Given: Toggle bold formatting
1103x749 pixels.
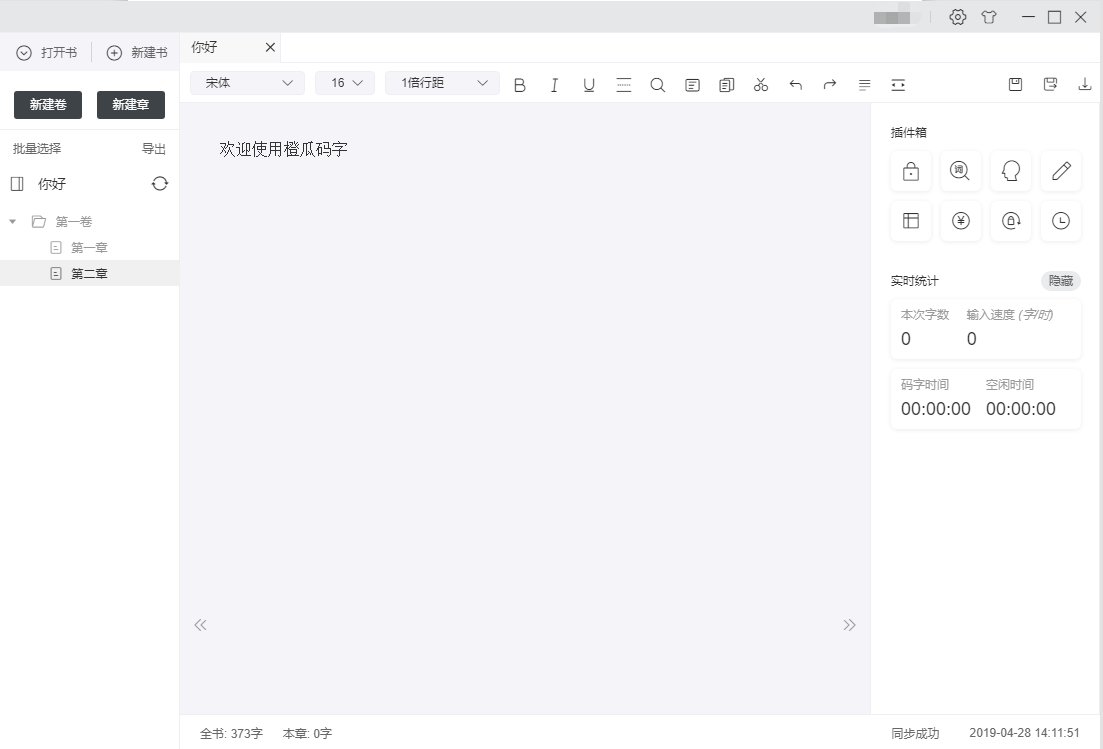Looking at the screenshot, I should [519, 85].
